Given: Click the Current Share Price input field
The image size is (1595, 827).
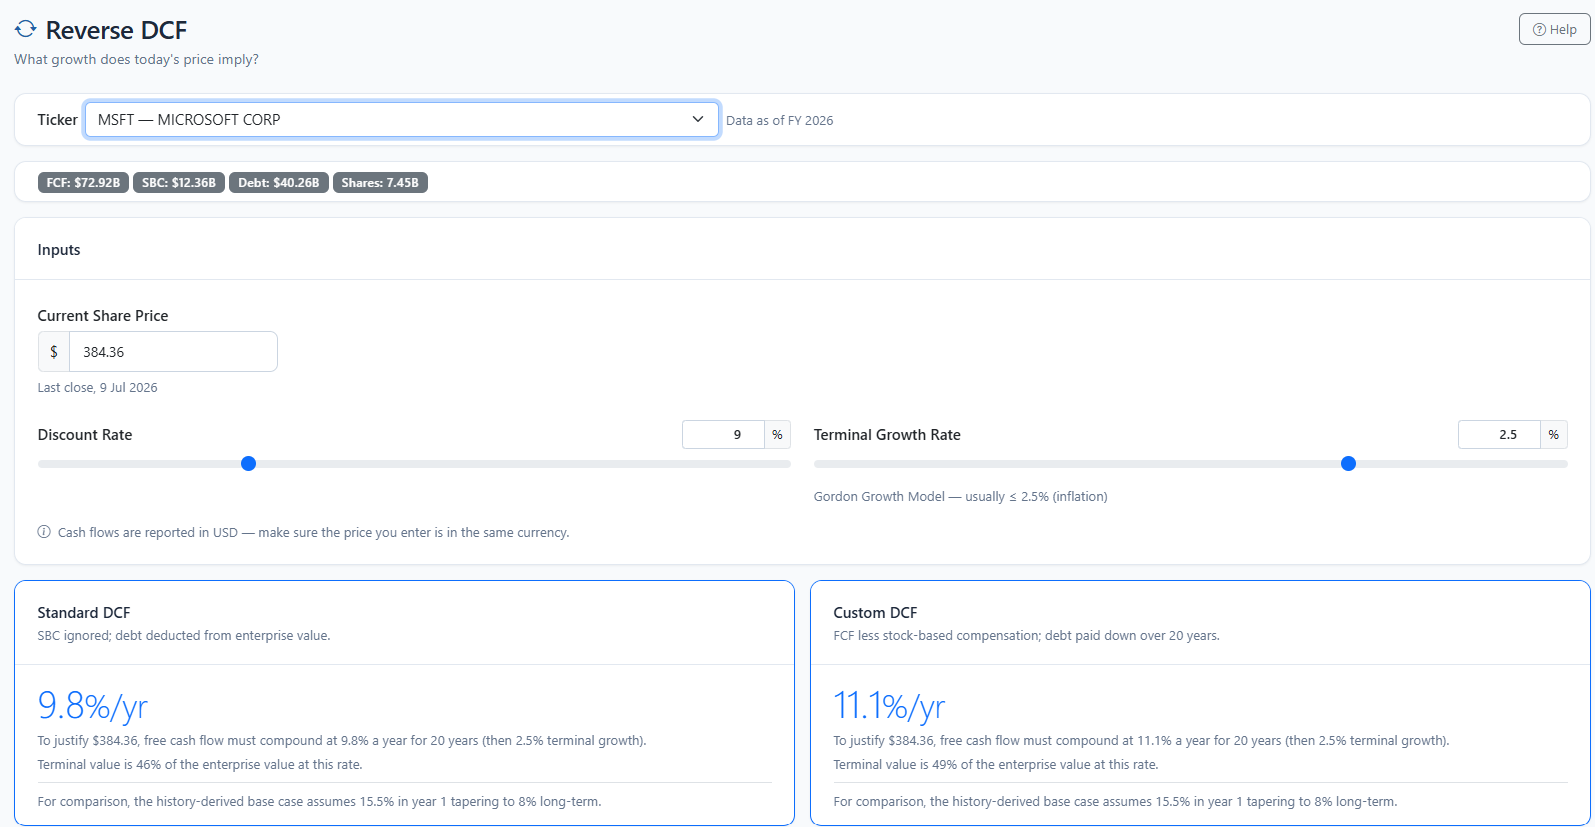Looking at the screenshot, I should [173, 352].
